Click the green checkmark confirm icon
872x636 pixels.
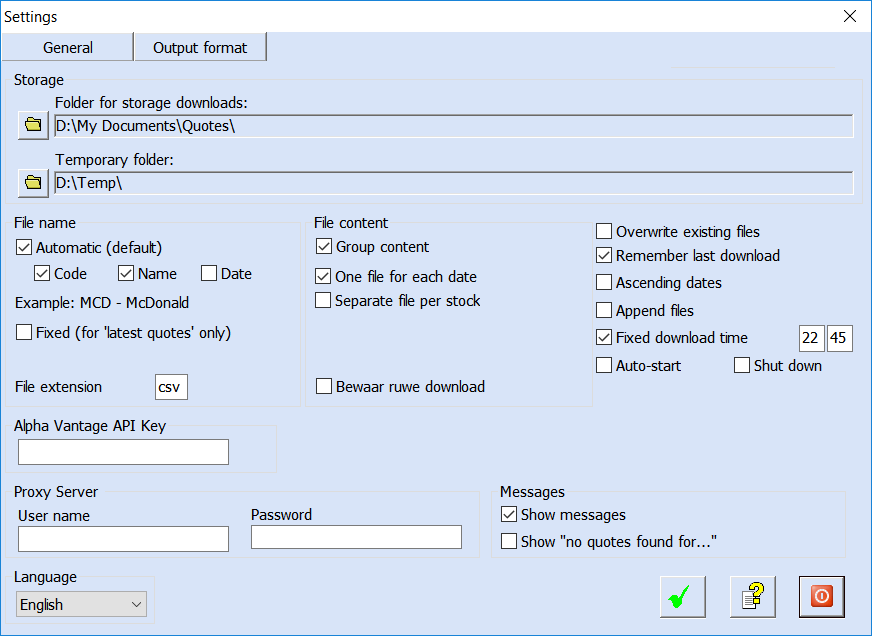pyautogui.click(x=683, y=597)
